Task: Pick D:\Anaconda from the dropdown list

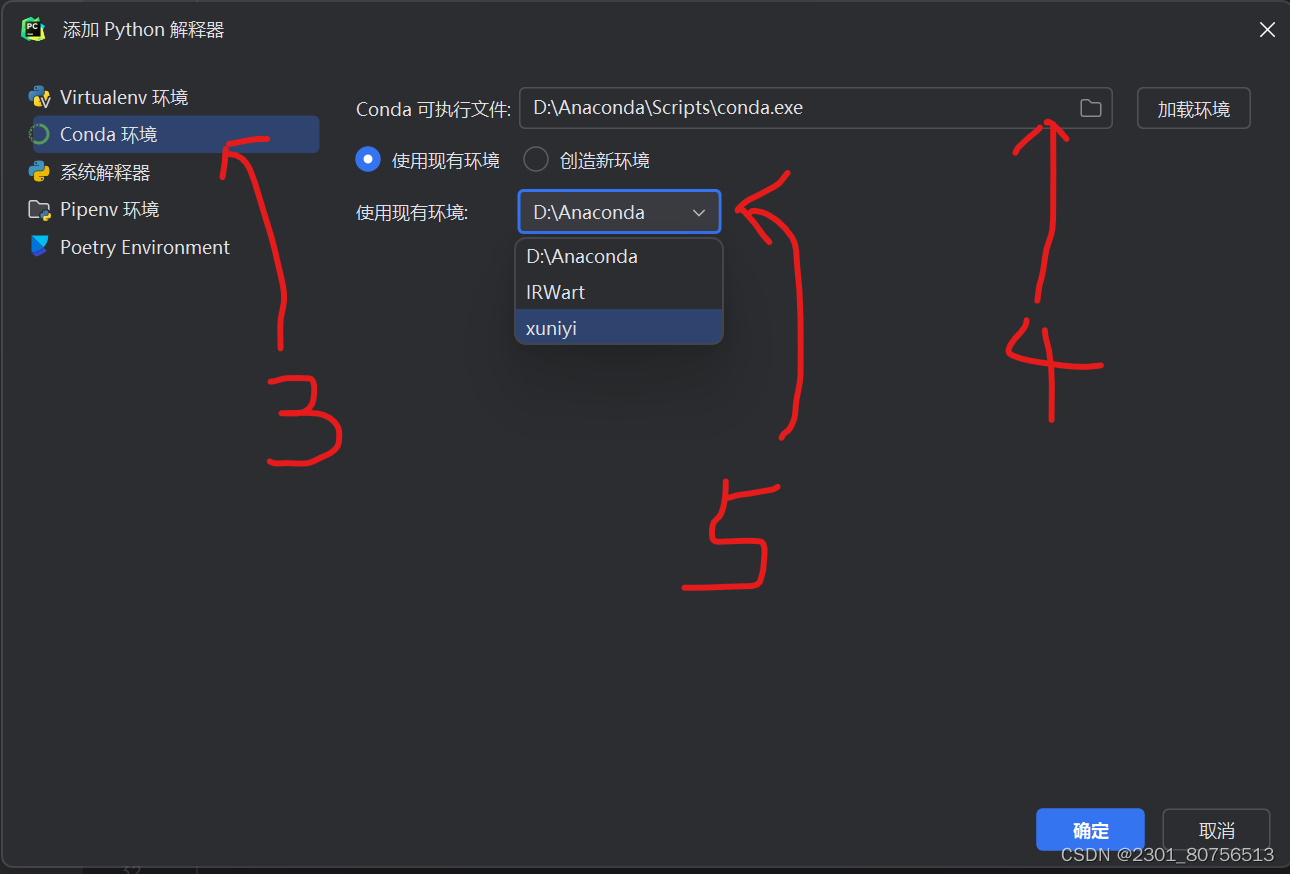Action: tap(619, 256)
